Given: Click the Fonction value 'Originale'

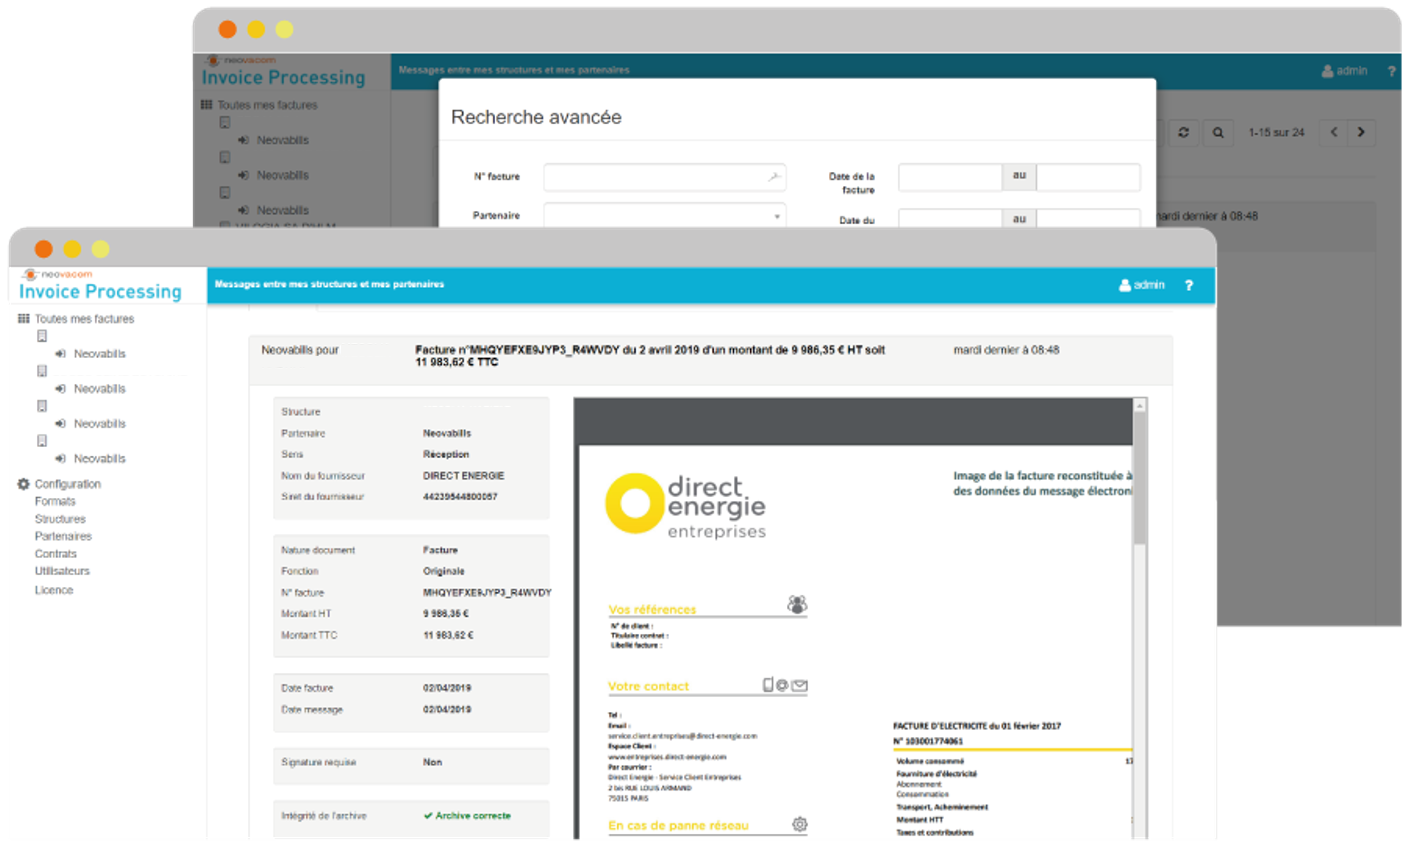Looking at the screenshot, I should point(443,571).
